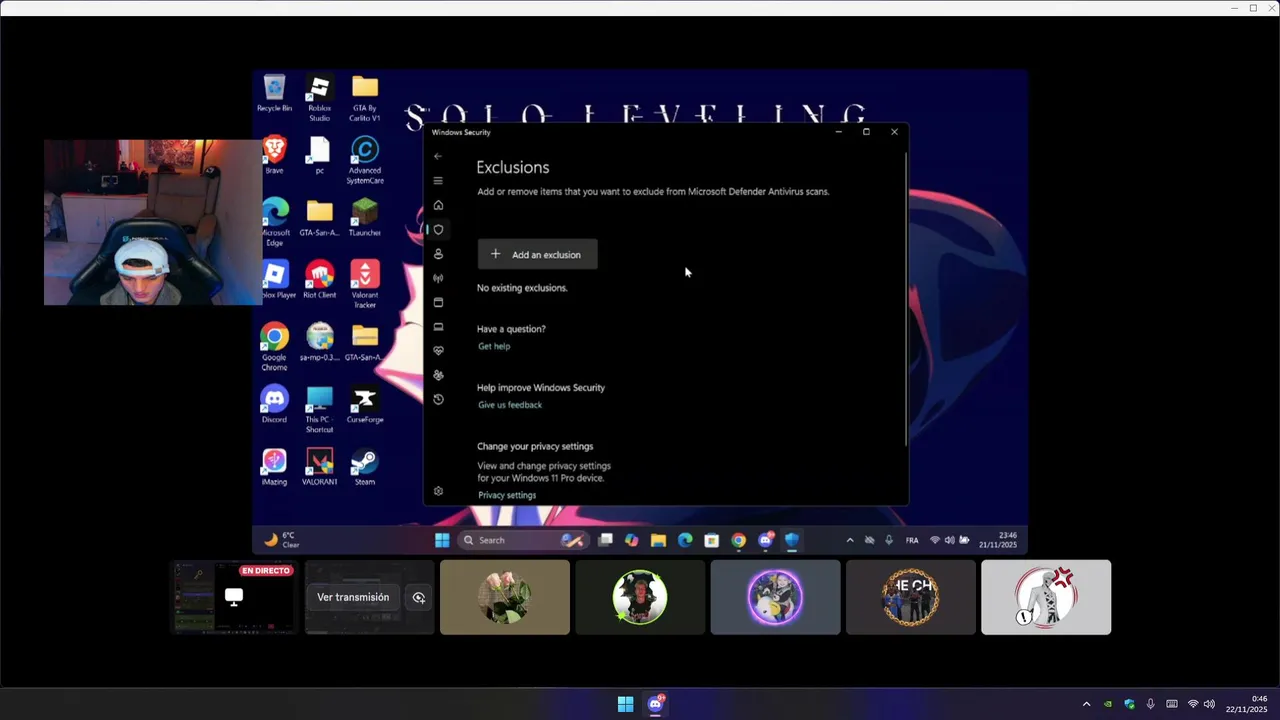Select Virus & threat protection shield icon

click(438, 230)
